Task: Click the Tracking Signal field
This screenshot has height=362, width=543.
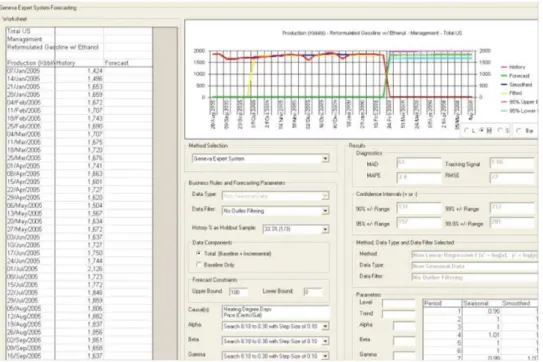Action: (513, 163)
